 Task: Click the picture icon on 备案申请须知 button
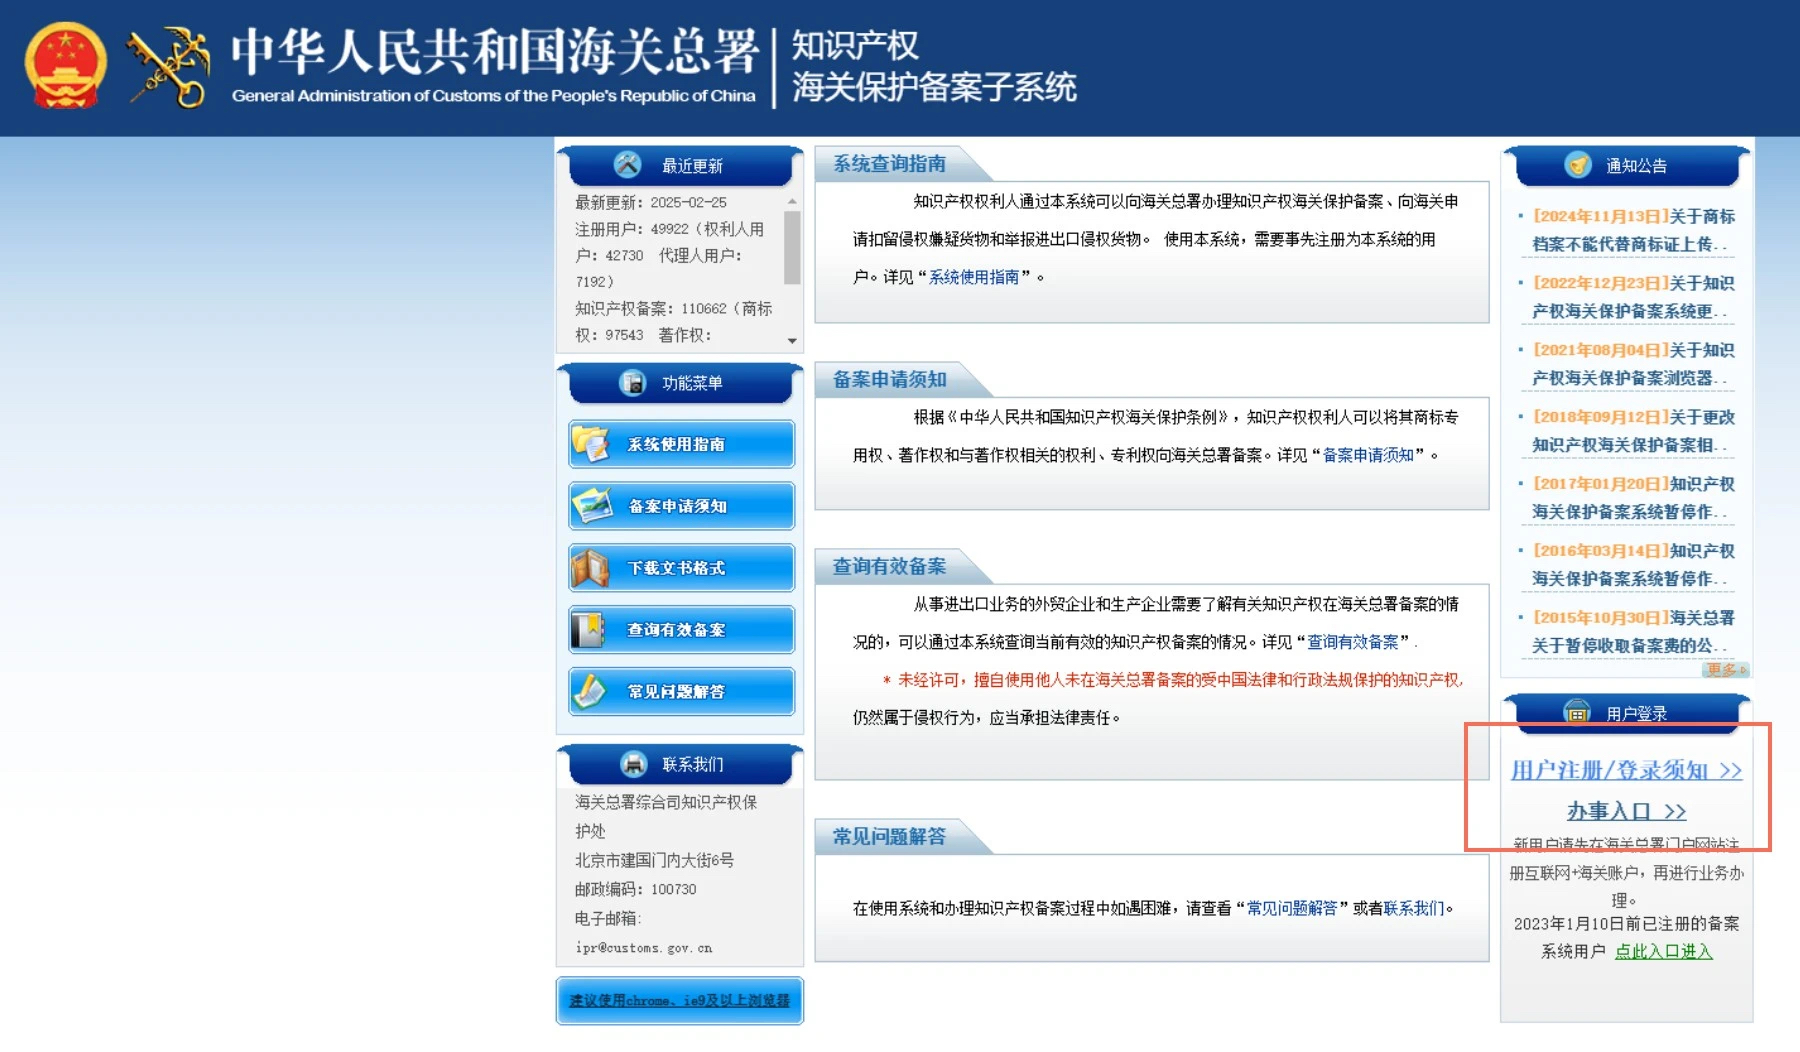click(590, 505)
